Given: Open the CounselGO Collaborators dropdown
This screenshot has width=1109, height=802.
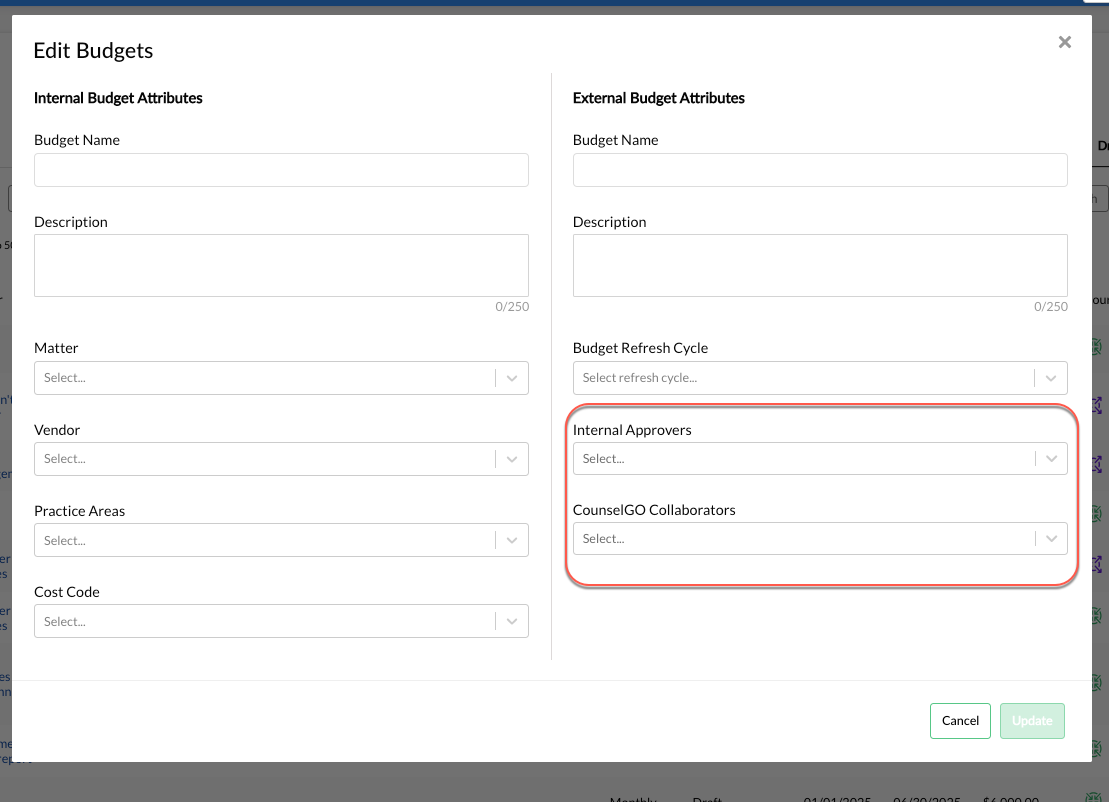Looking at the screenshot, I should click(820, 539).
